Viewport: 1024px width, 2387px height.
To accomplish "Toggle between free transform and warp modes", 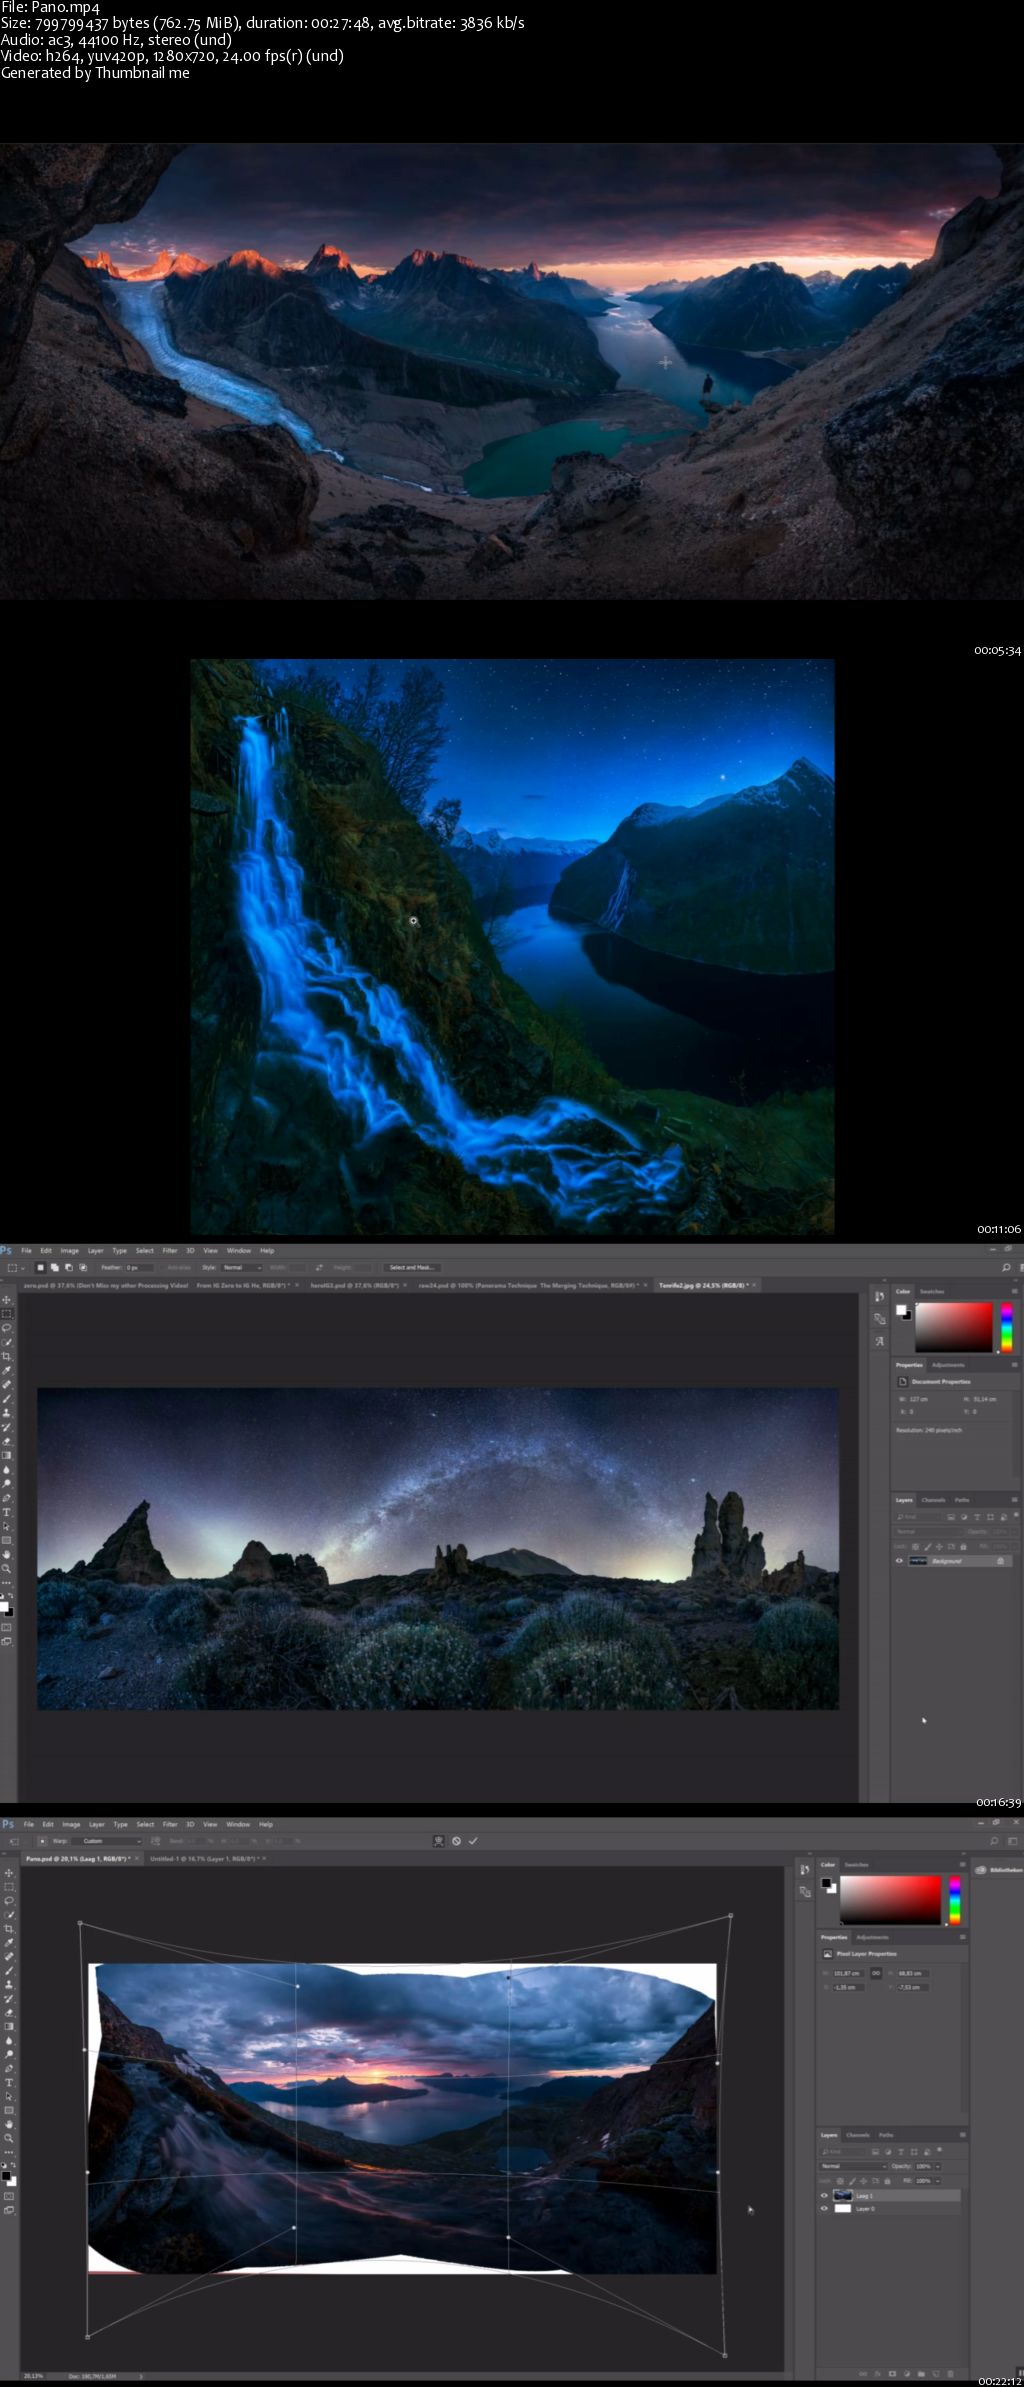I will pos(438,1840).
